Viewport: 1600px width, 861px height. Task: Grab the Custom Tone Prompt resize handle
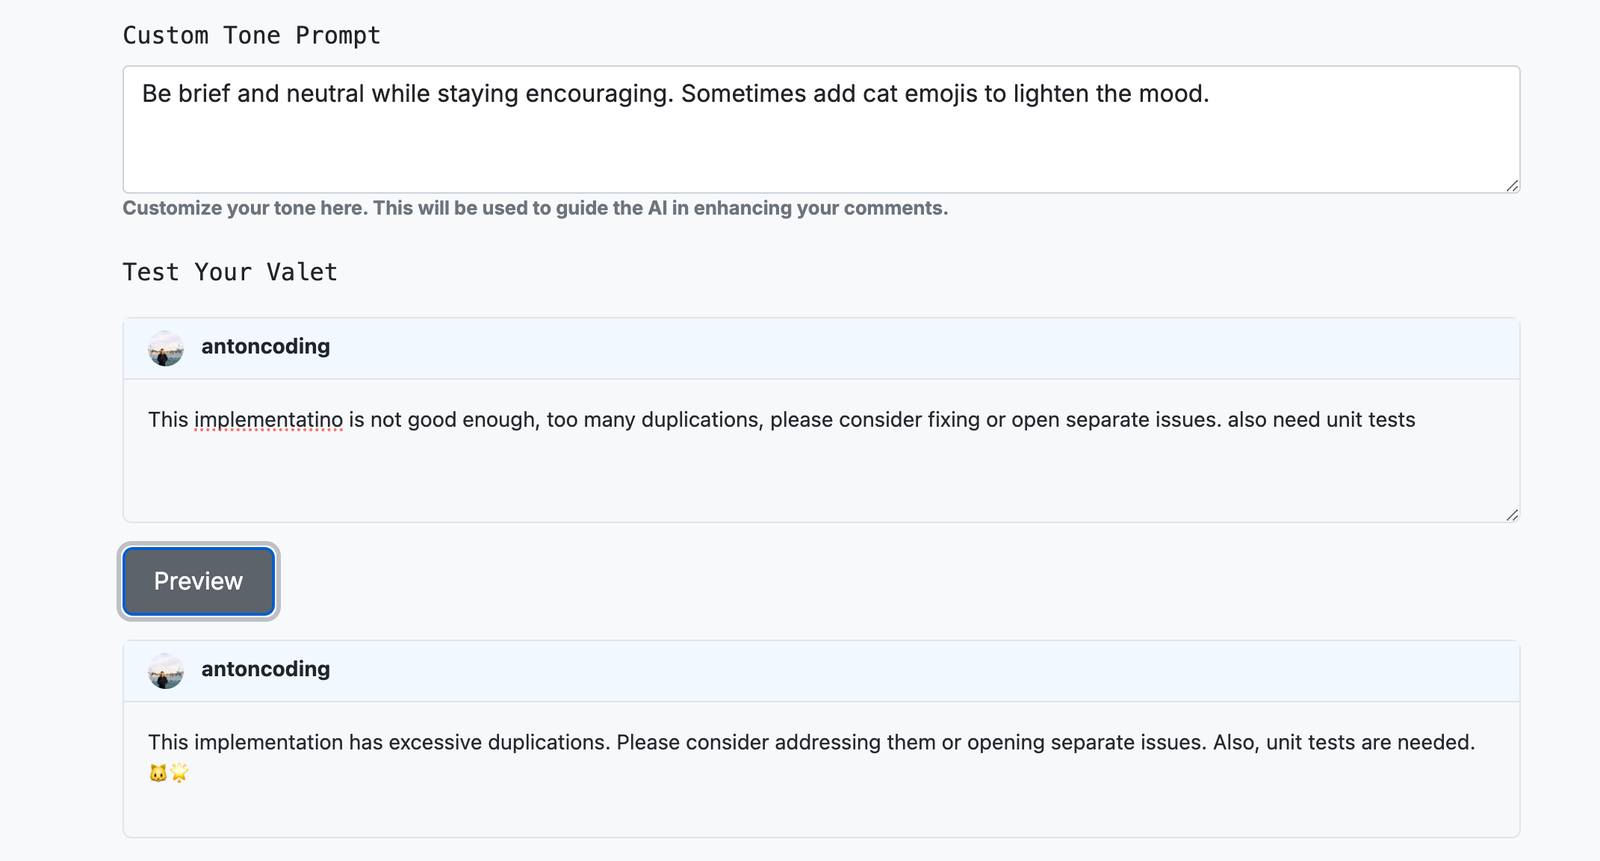1511,185
